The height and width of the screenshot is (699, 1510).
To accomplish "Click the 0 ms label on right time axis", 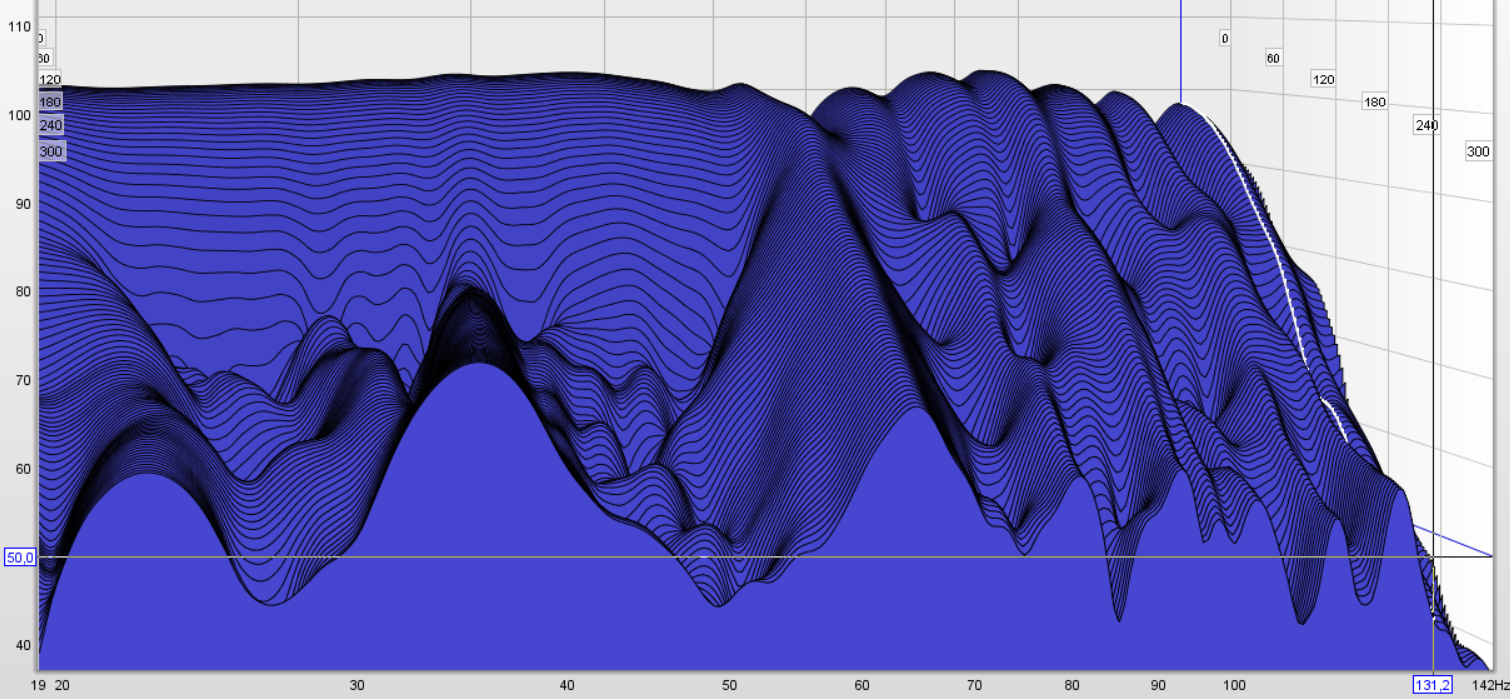I will [1224, 38].
